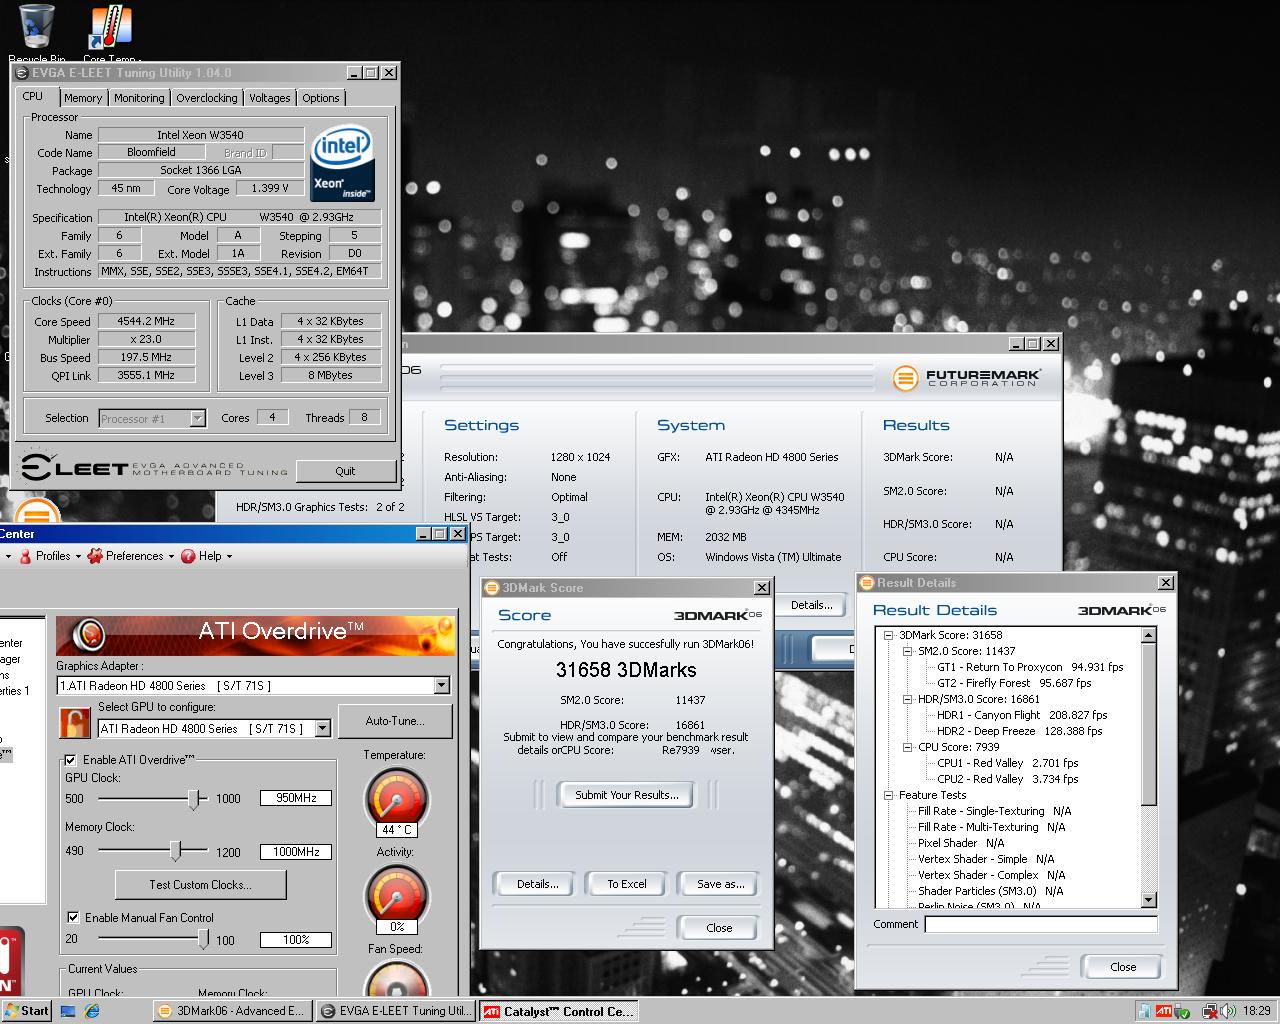Click To Excel button in Score window

pos(627,884)
